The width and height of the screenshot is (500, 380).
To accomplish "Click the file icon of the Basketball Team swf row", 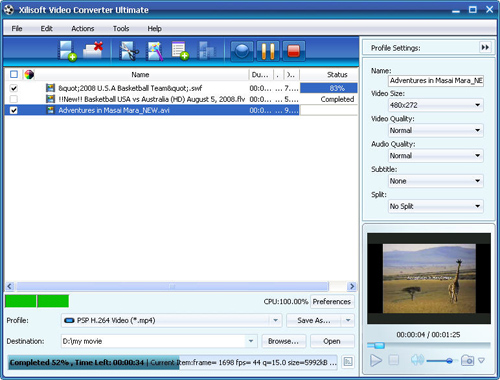I will pyautogui.click(x=50, y=88).
